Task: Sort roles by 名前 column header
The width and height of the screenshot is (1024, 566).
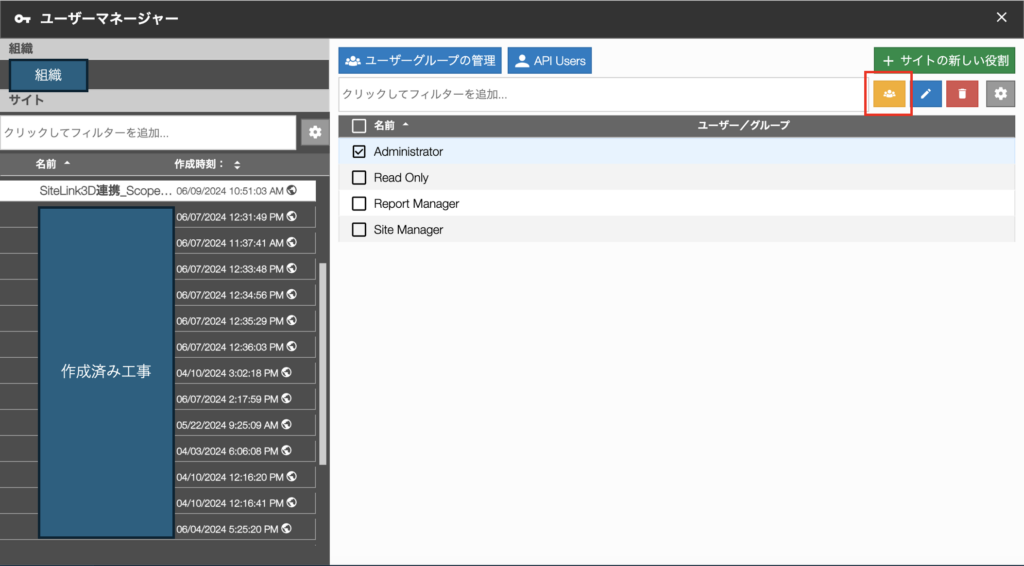Action: tap(385, 126)
